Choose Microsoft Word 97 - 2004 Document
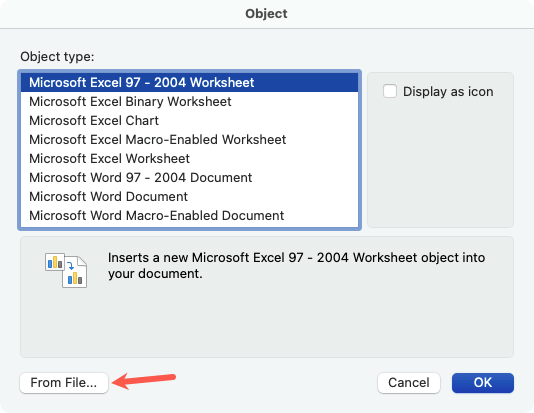 pos(189,178)
